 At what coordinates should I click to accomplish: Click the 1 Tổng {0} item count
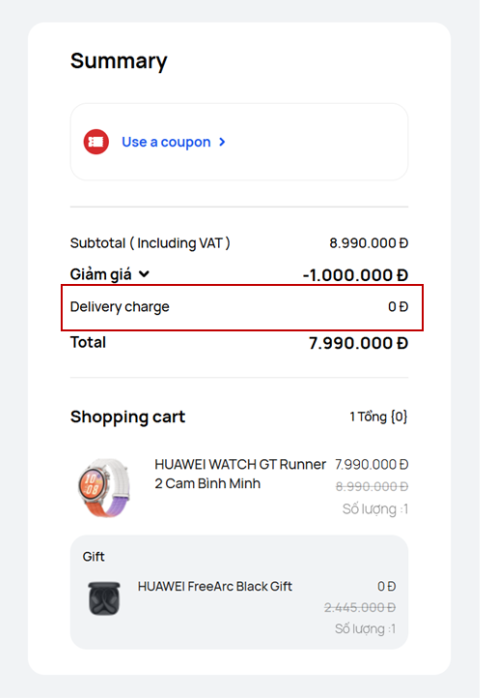coord(378,417)
